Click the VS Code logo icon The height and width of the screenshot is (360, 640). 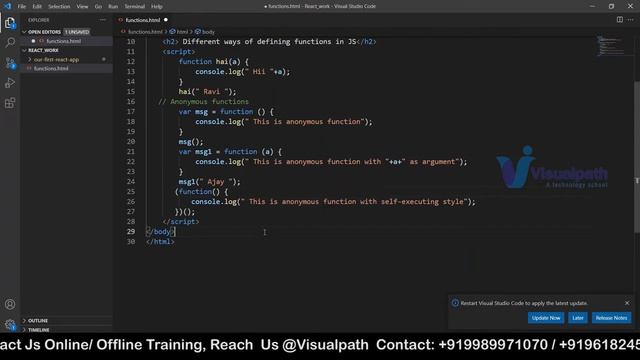[x=7, y=6]
